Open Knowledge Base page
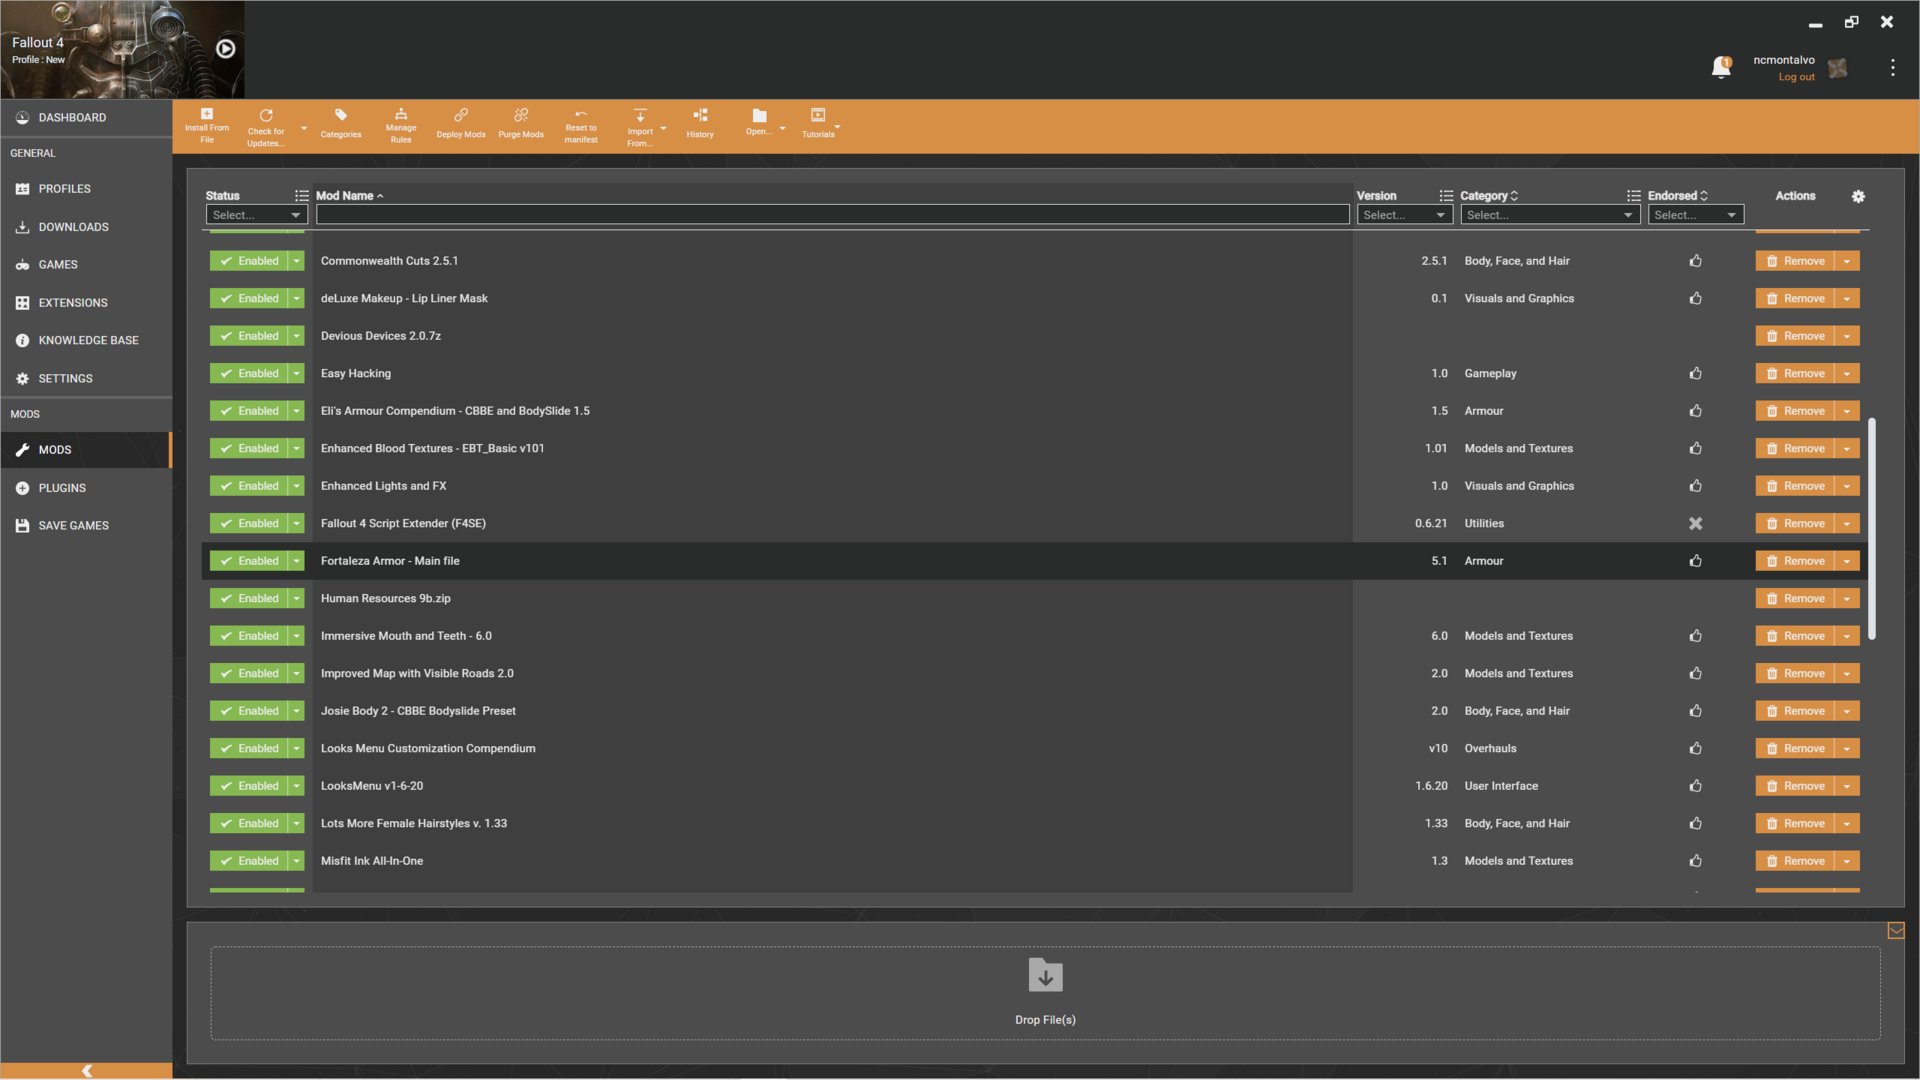Viewport: 1920px width, 1080px height. (x=86, y=341)
